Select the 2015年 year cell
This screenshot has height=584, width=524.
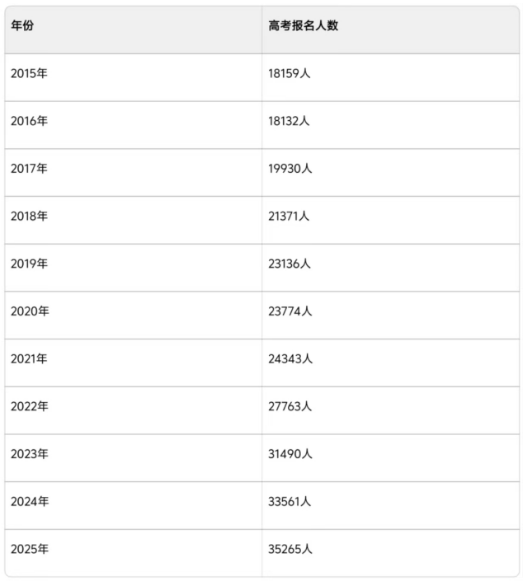click(x=29, y=73)
